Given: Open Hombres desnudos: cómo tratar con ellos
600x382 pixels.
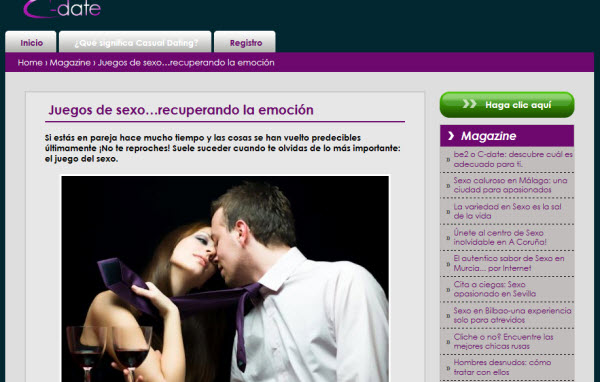Looking at the screenshot, I should (x=502, y=367).
